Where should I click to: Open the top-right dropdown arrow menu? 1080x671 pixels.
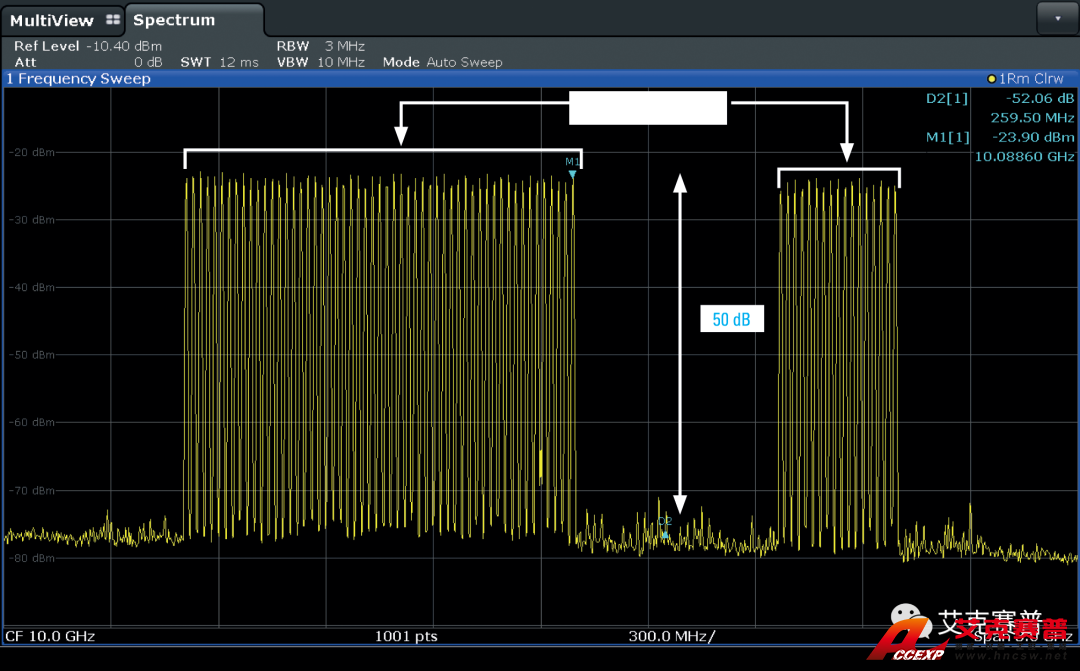coord(1058,18)
